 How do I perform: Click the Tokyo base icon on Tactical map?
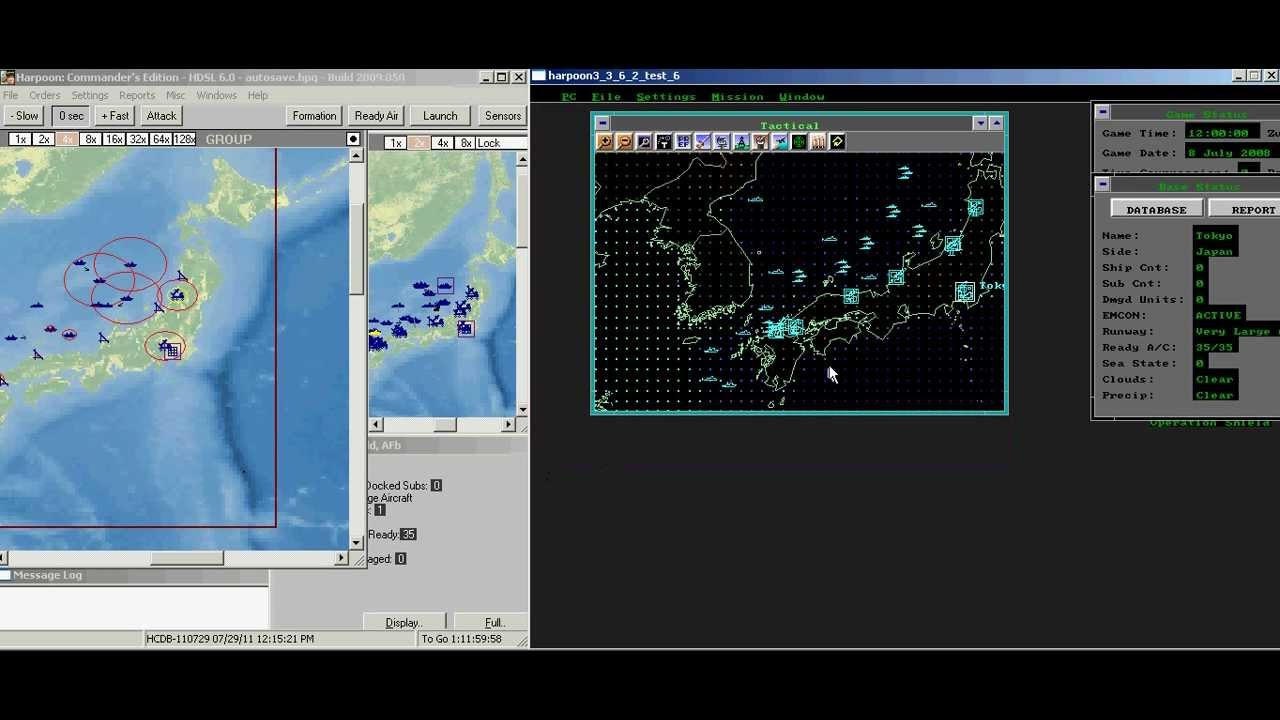point(964,292)
